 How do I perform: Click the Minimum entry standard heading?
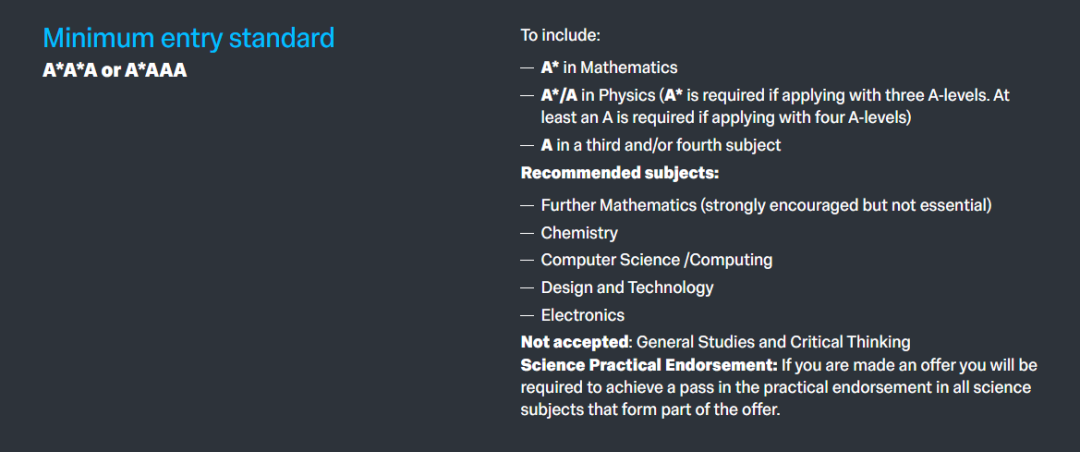189,38
